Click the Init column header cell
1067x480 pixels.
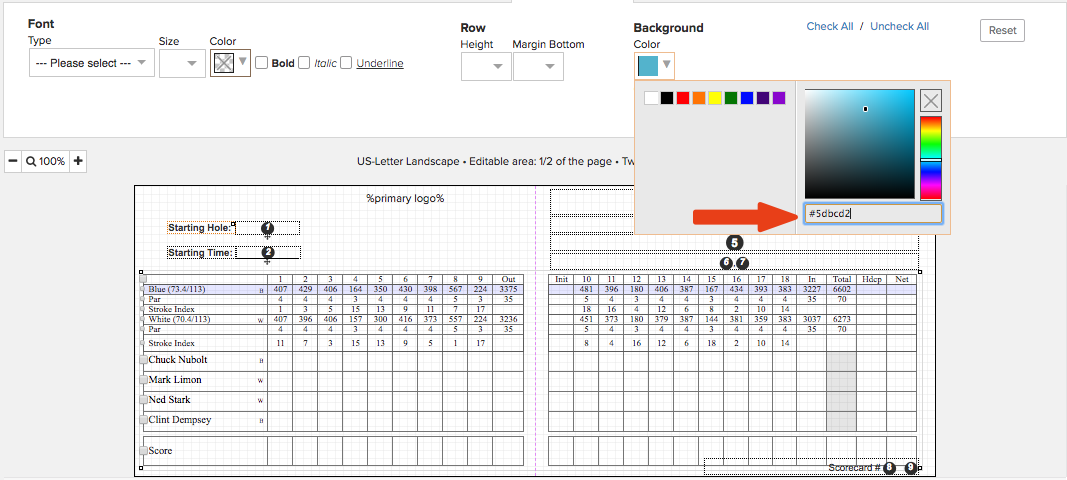561,279
